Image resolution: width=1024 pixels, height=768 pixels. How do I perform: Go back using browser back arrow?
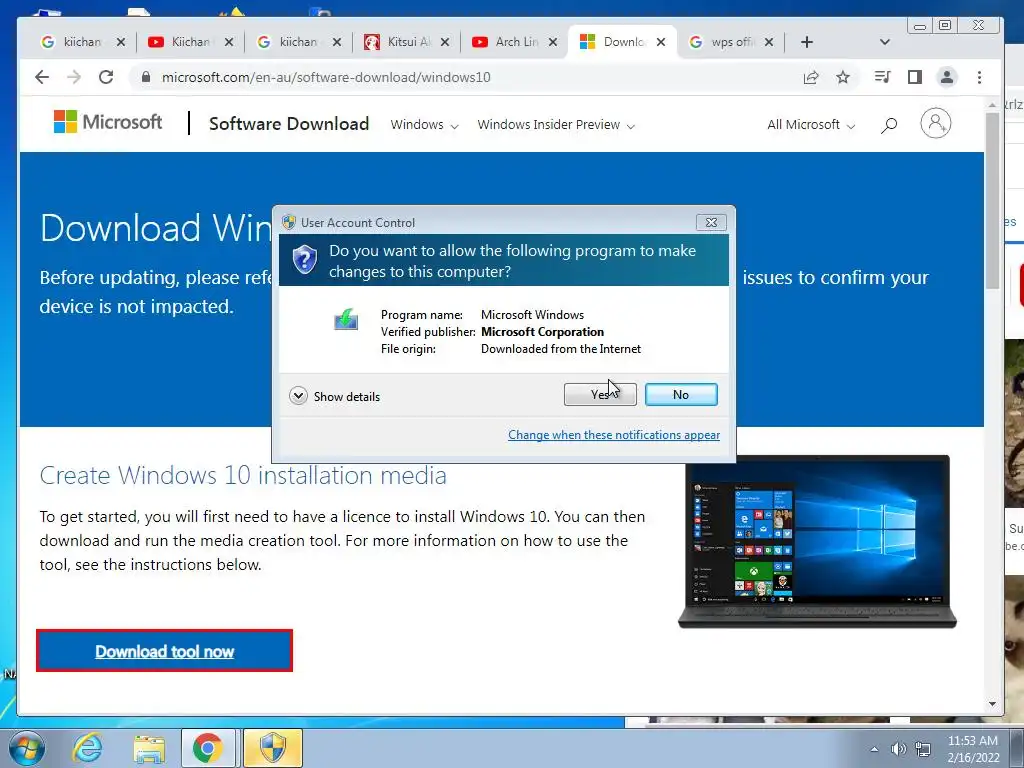[x=42, y=77]
